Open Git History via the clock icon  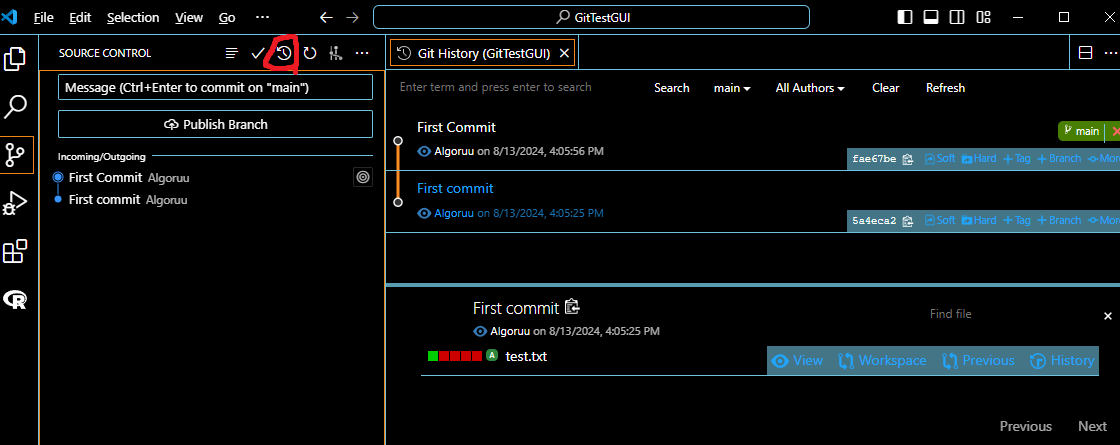click(x=284, y=53)
